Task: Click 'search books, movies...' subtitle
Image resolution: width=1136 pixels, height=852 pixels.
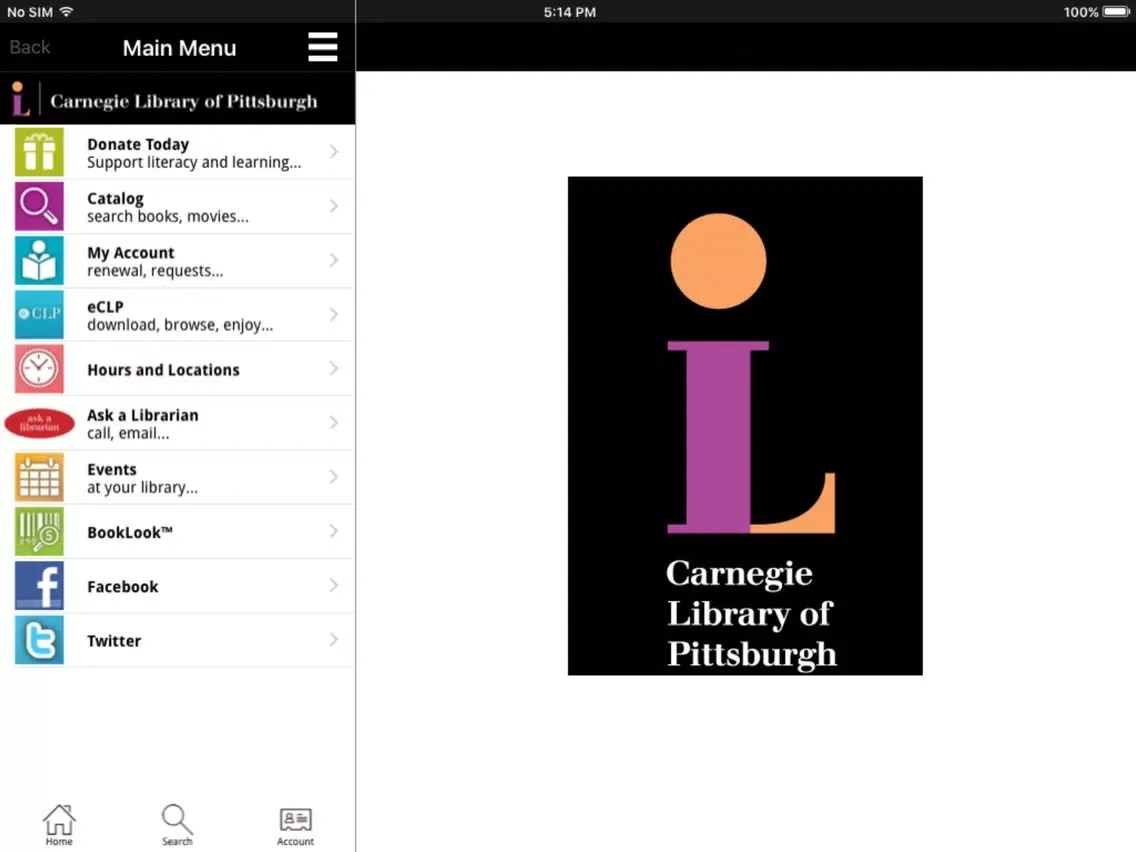Action: click(168, 217)
